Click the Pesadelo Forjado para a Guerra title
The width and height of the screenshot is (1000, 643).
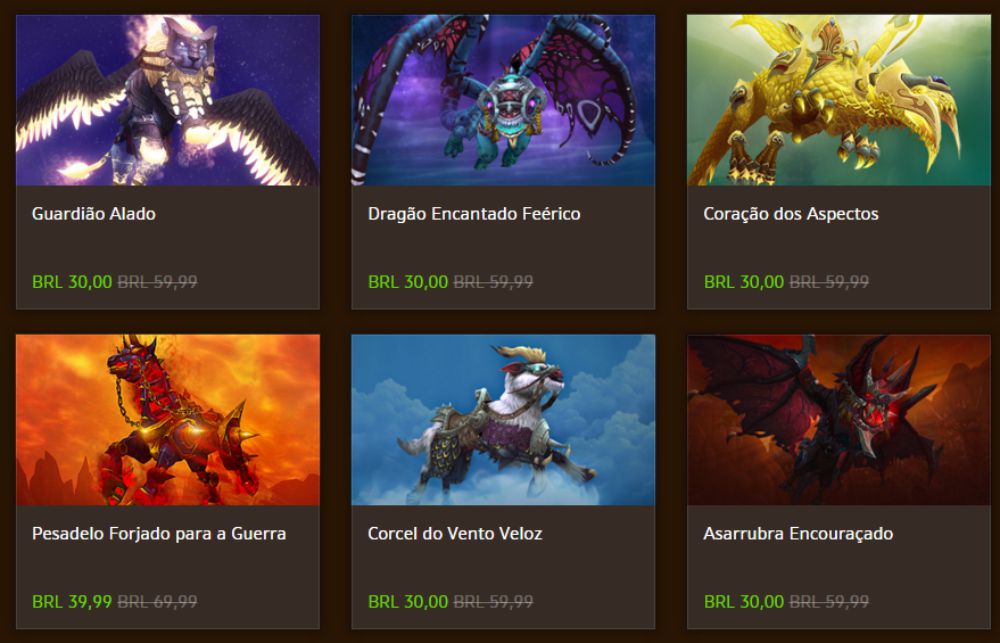tap(159, 533)
